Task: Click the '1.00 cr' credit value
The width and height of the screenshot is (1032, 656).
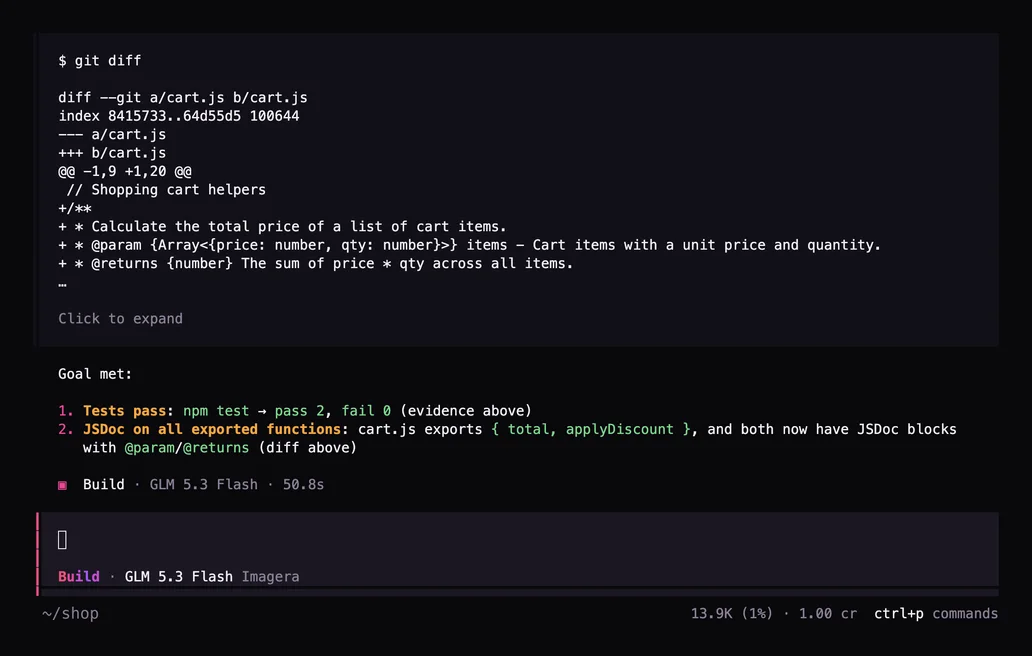Action: point(828,613)
